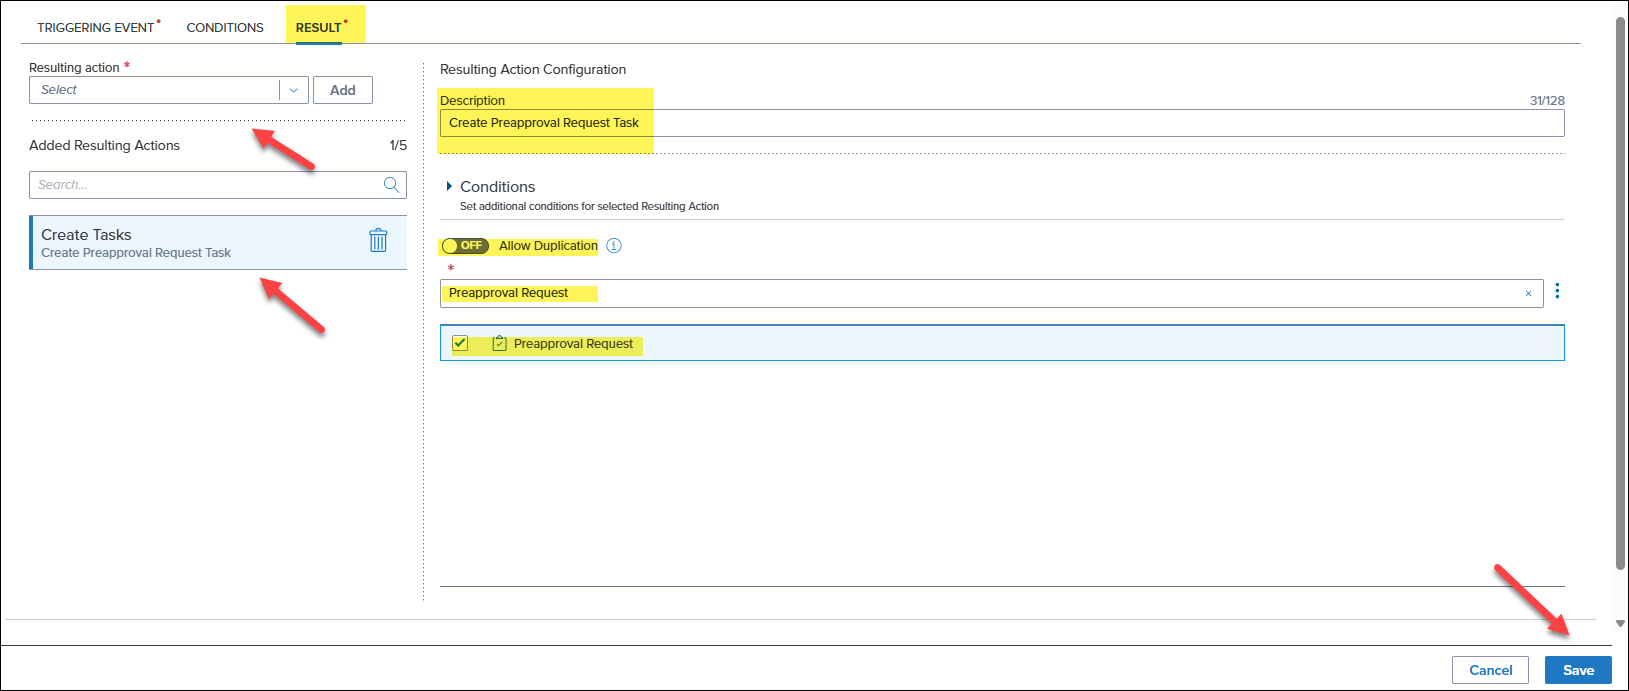Image resolution: width=1629 pixels, height=691 pixels.
Task: Toggle Allow Duplication switch on
Action: coord(464,246)
